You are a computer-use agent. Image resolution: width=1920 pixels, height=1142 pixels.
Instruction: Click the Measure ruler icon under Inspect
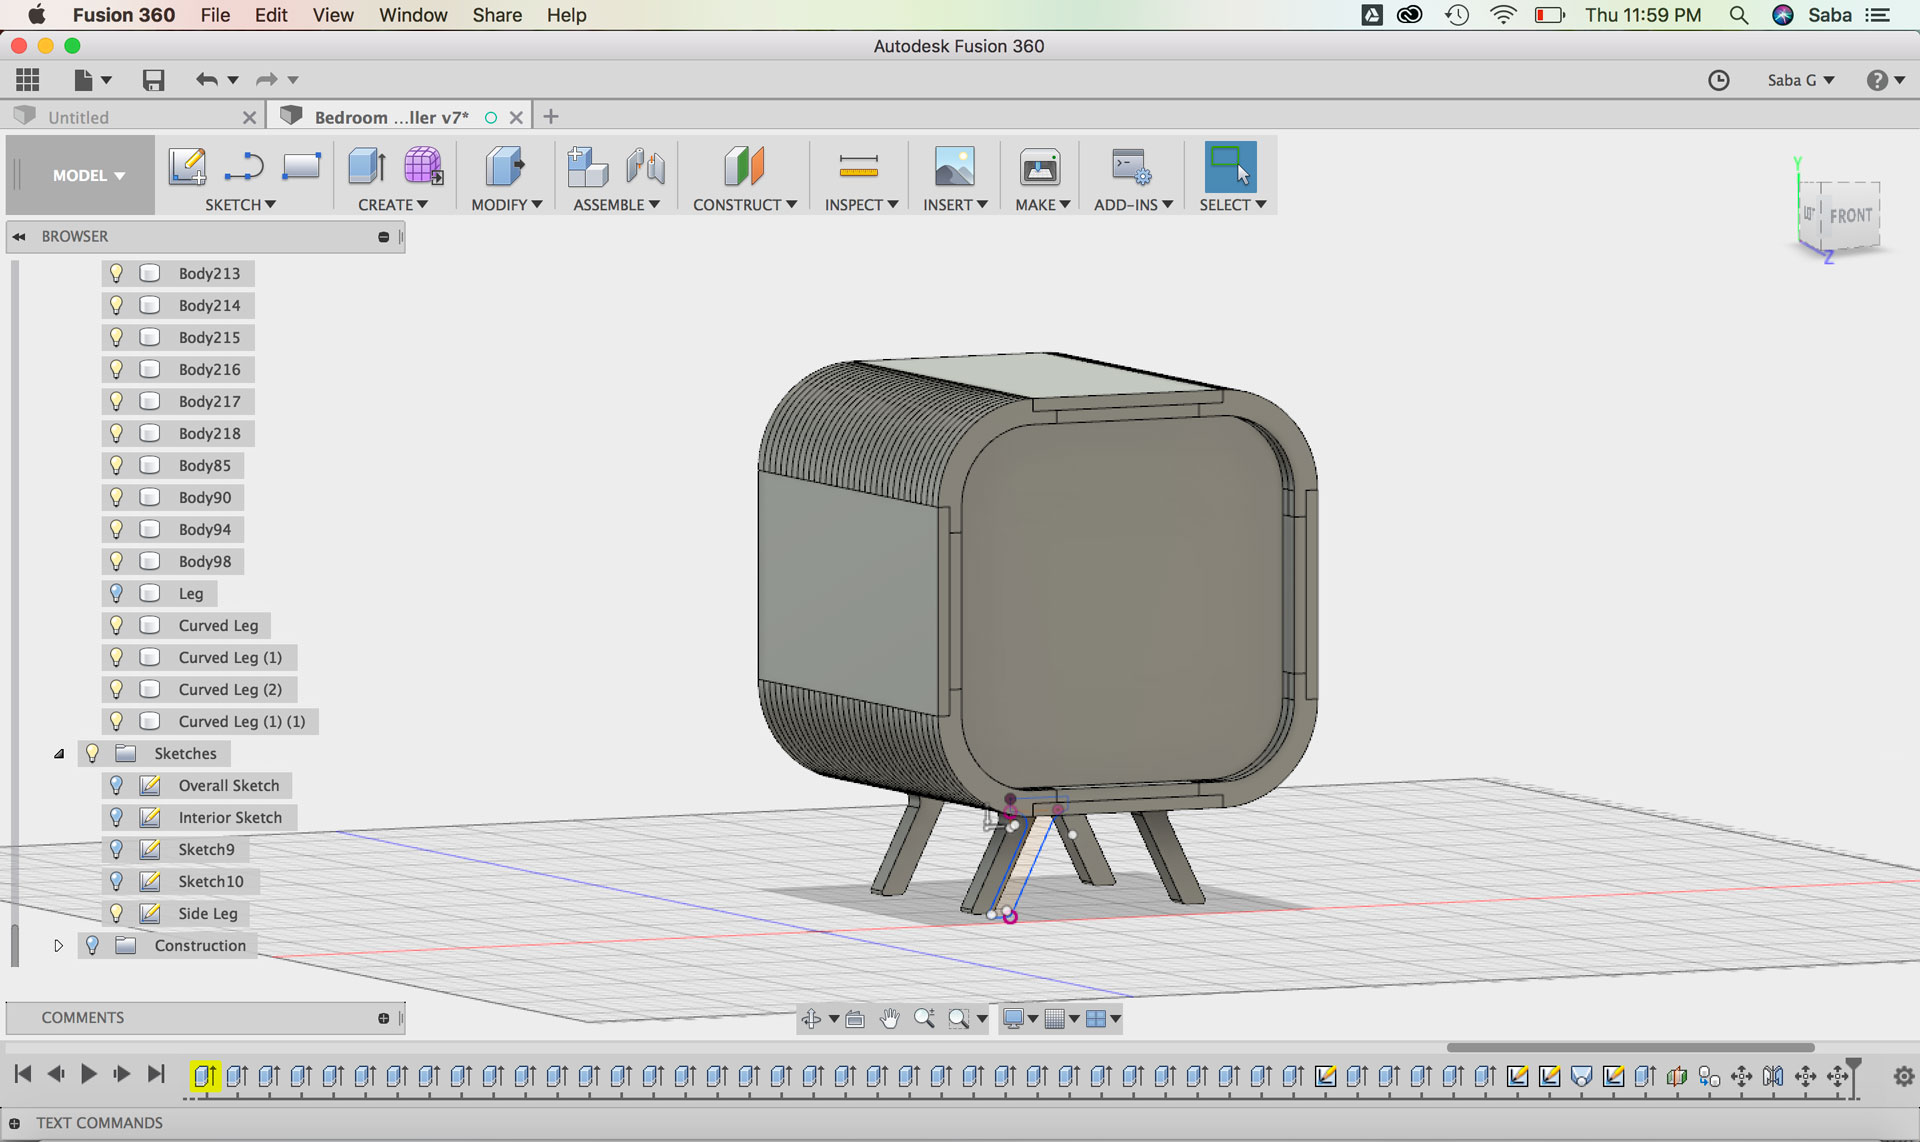pos(858,166)
